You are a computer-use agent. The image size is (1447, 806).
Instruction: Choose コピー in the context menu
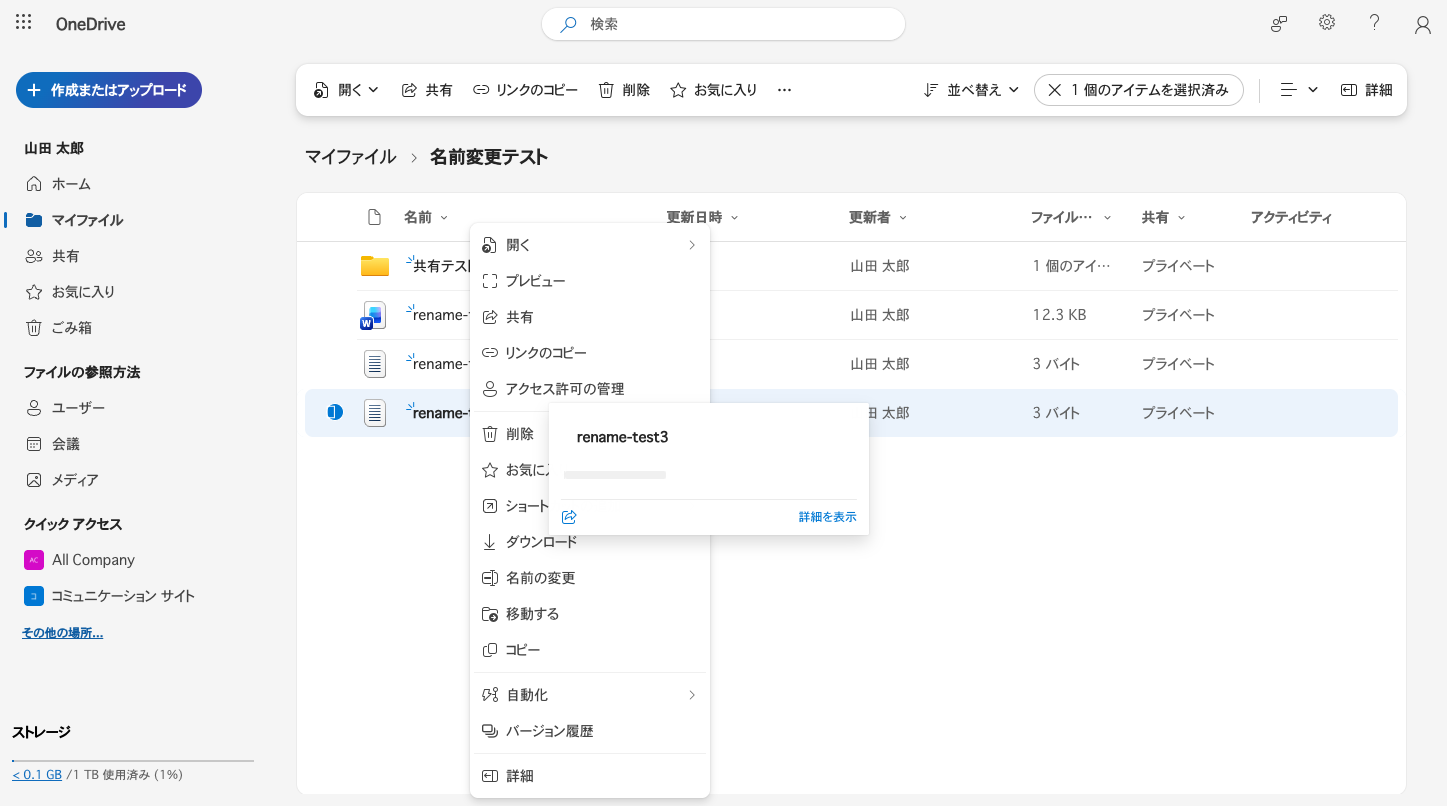click(590, 650)
